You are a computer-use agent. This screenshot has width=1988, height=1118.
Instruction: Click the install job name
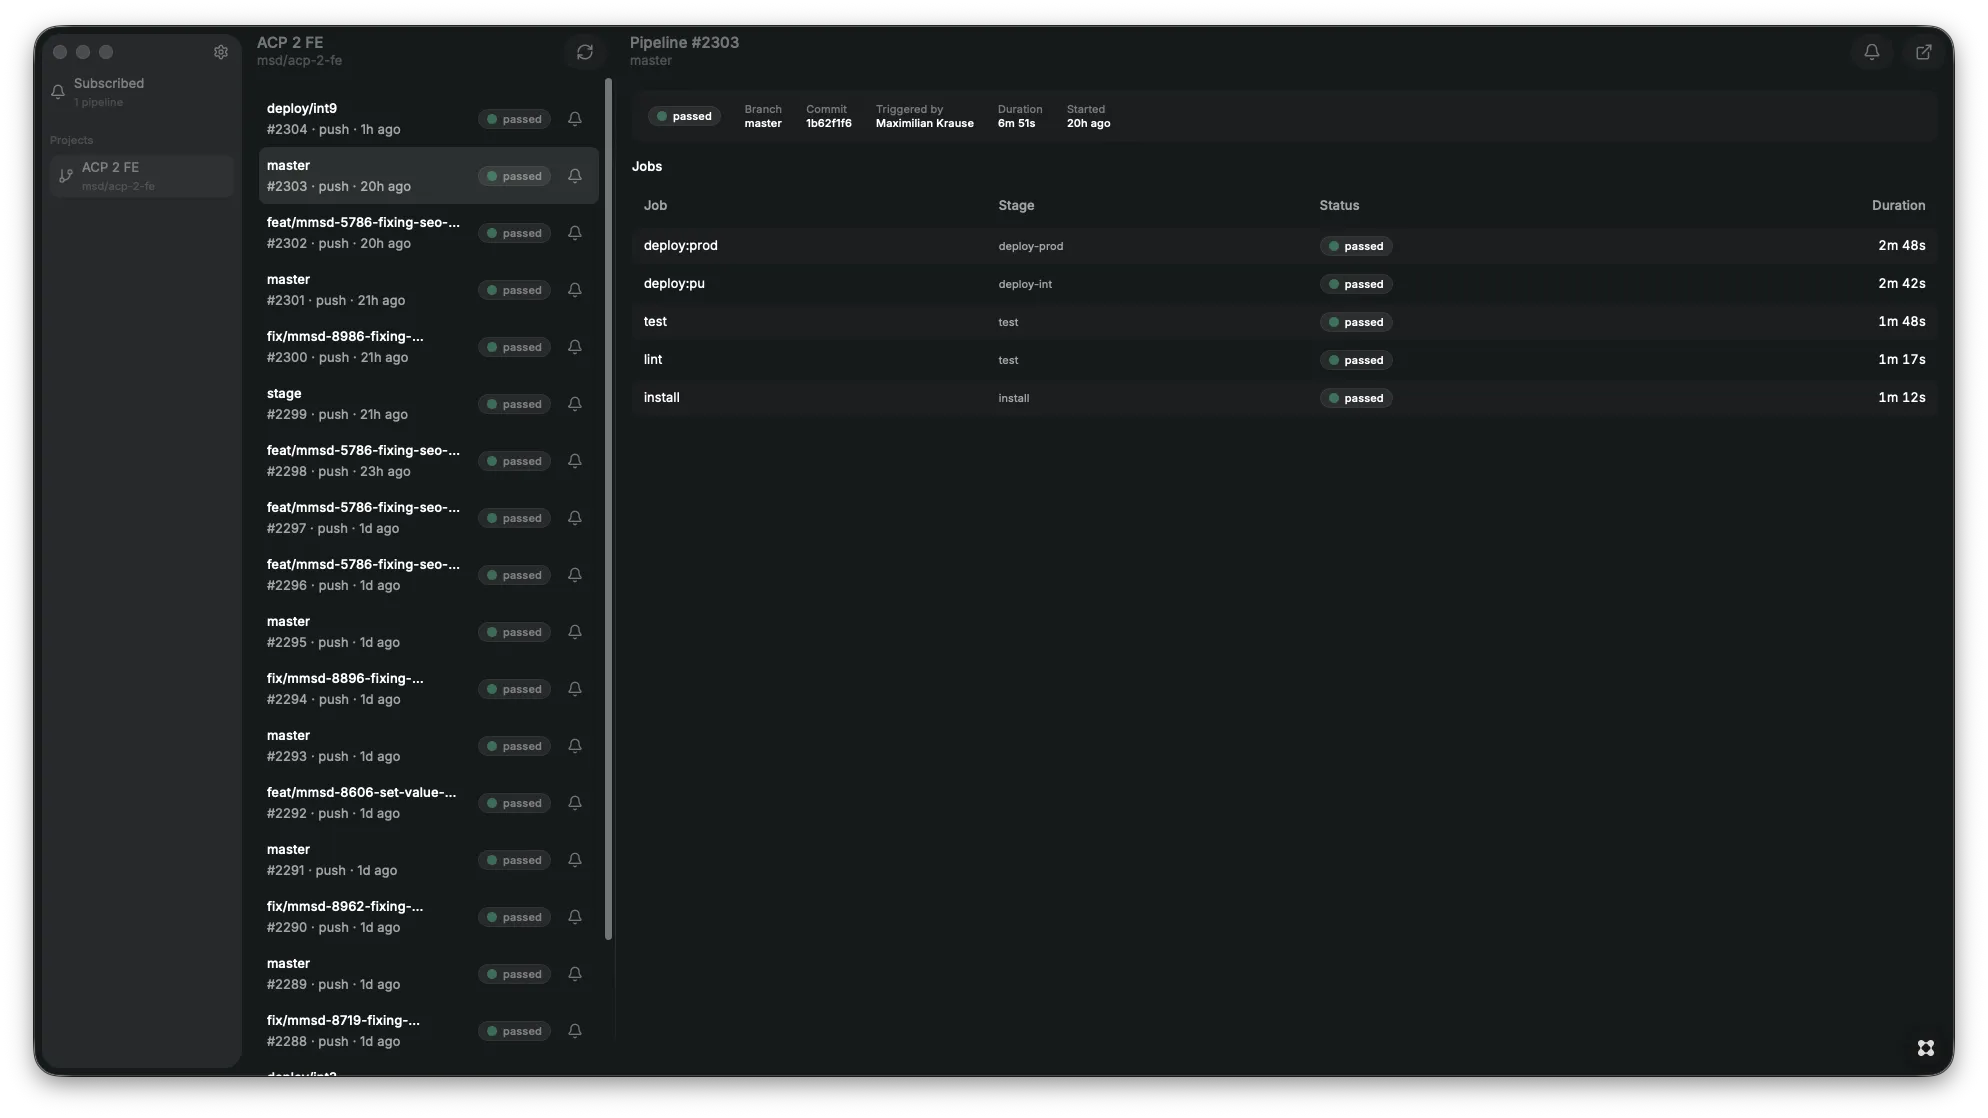[x=661, y=398]
